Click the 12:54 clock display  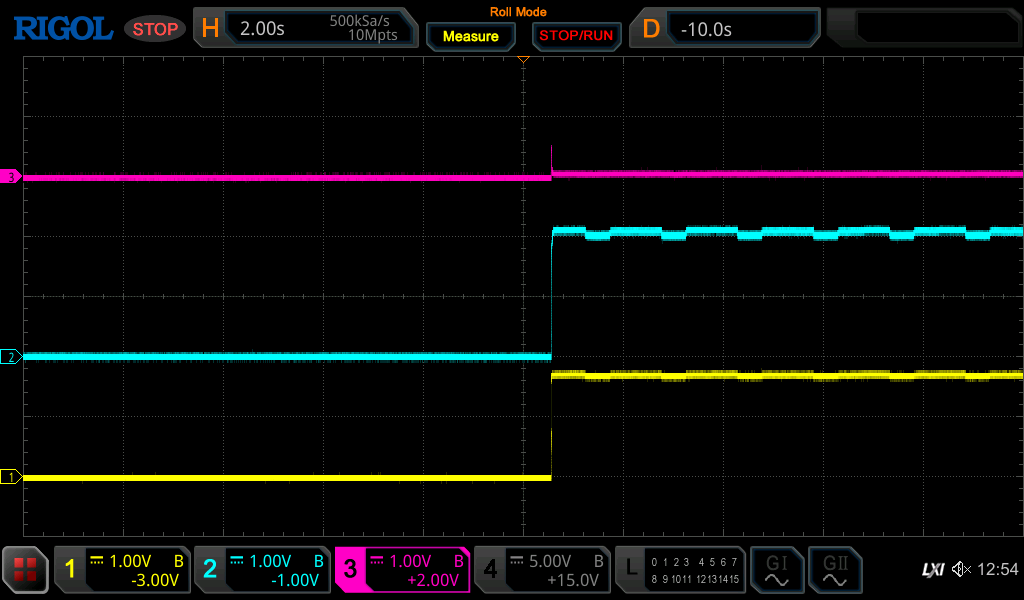[998, 569]
